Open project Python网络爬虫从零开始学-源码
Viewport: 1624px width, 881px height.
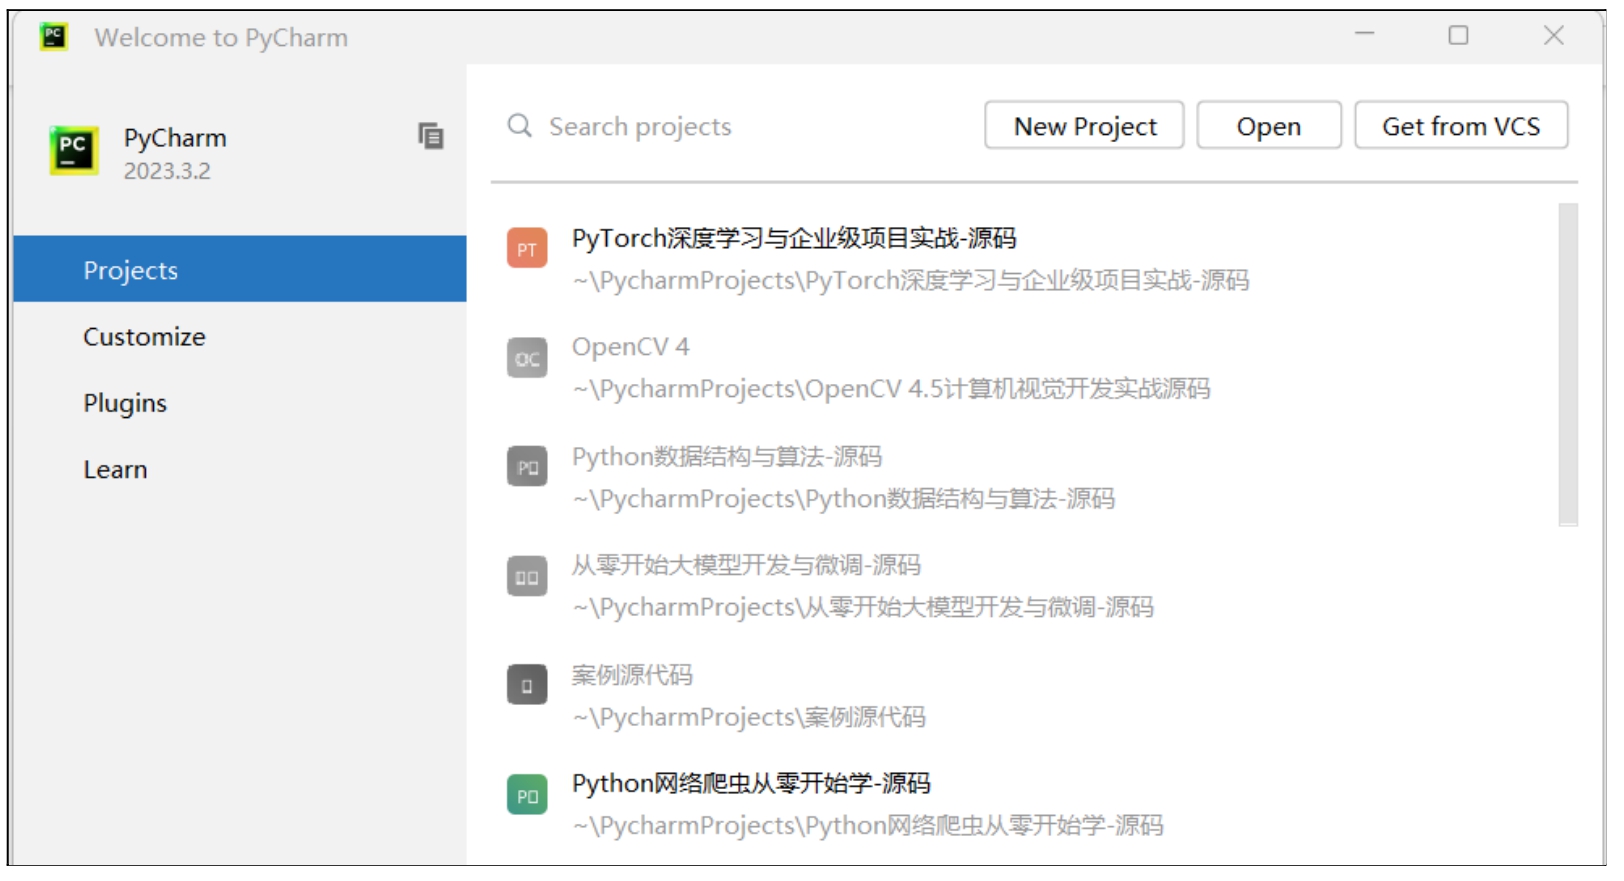coord(751,784)
